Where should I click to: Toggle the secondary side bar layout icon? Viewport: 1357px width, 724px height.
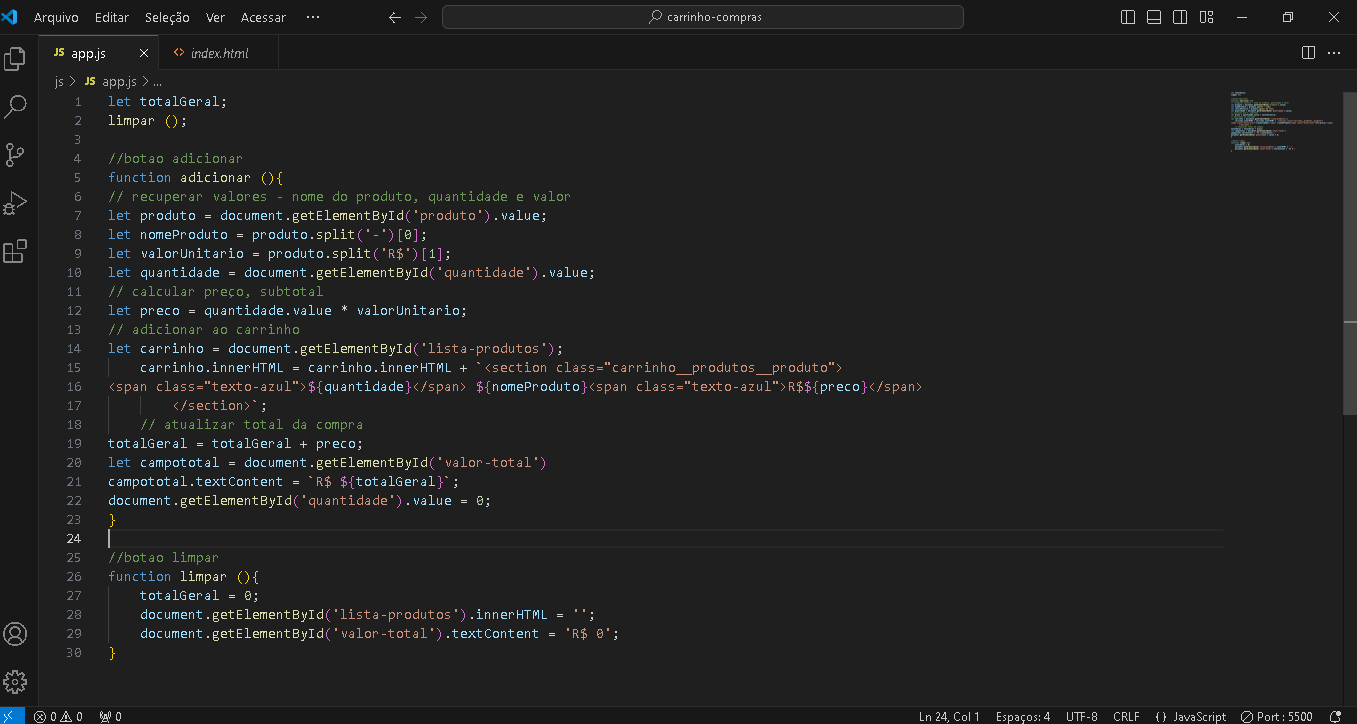(1180, 17)
